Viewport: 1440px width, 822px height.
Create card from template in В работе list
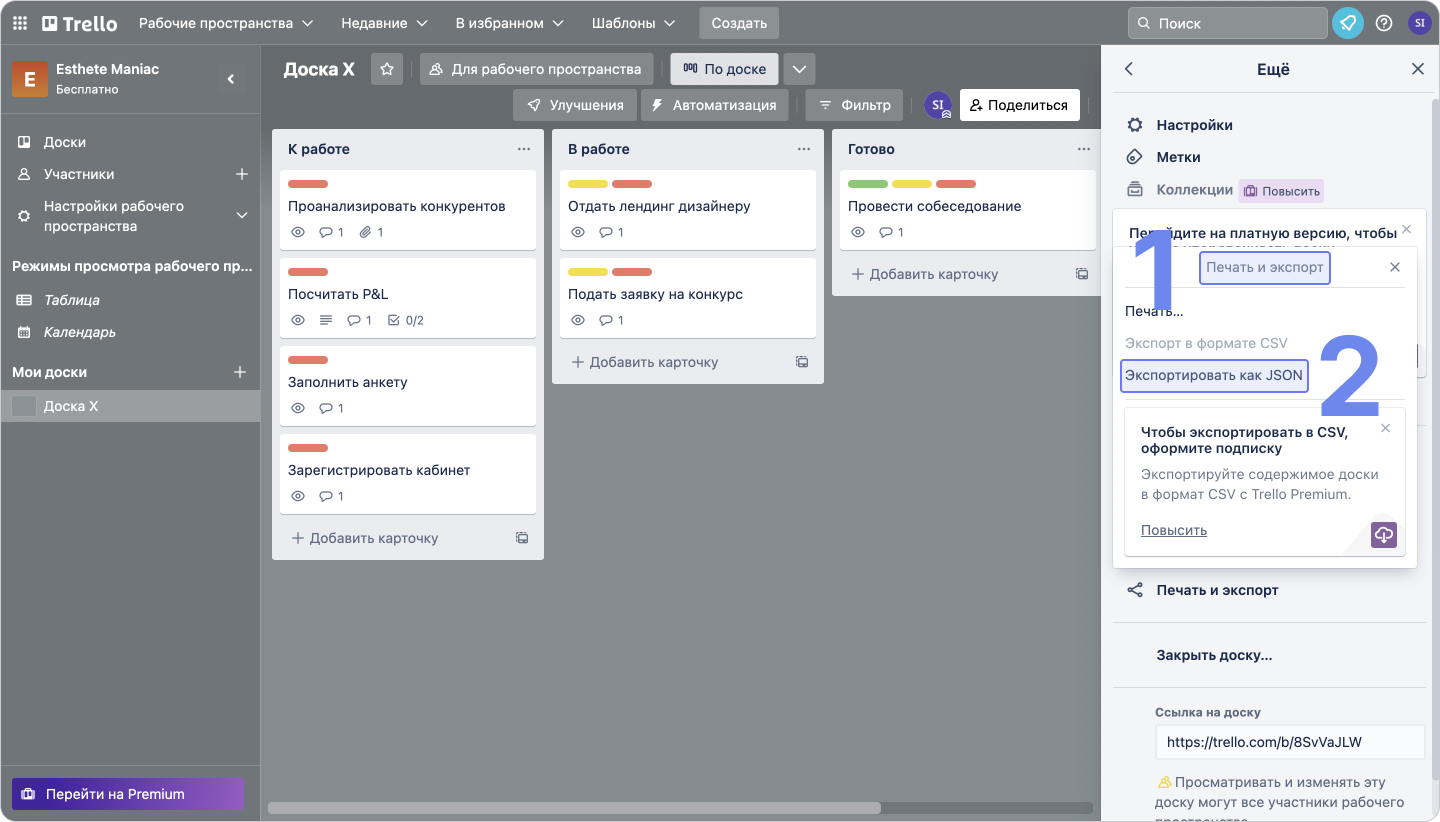[802, 362]
